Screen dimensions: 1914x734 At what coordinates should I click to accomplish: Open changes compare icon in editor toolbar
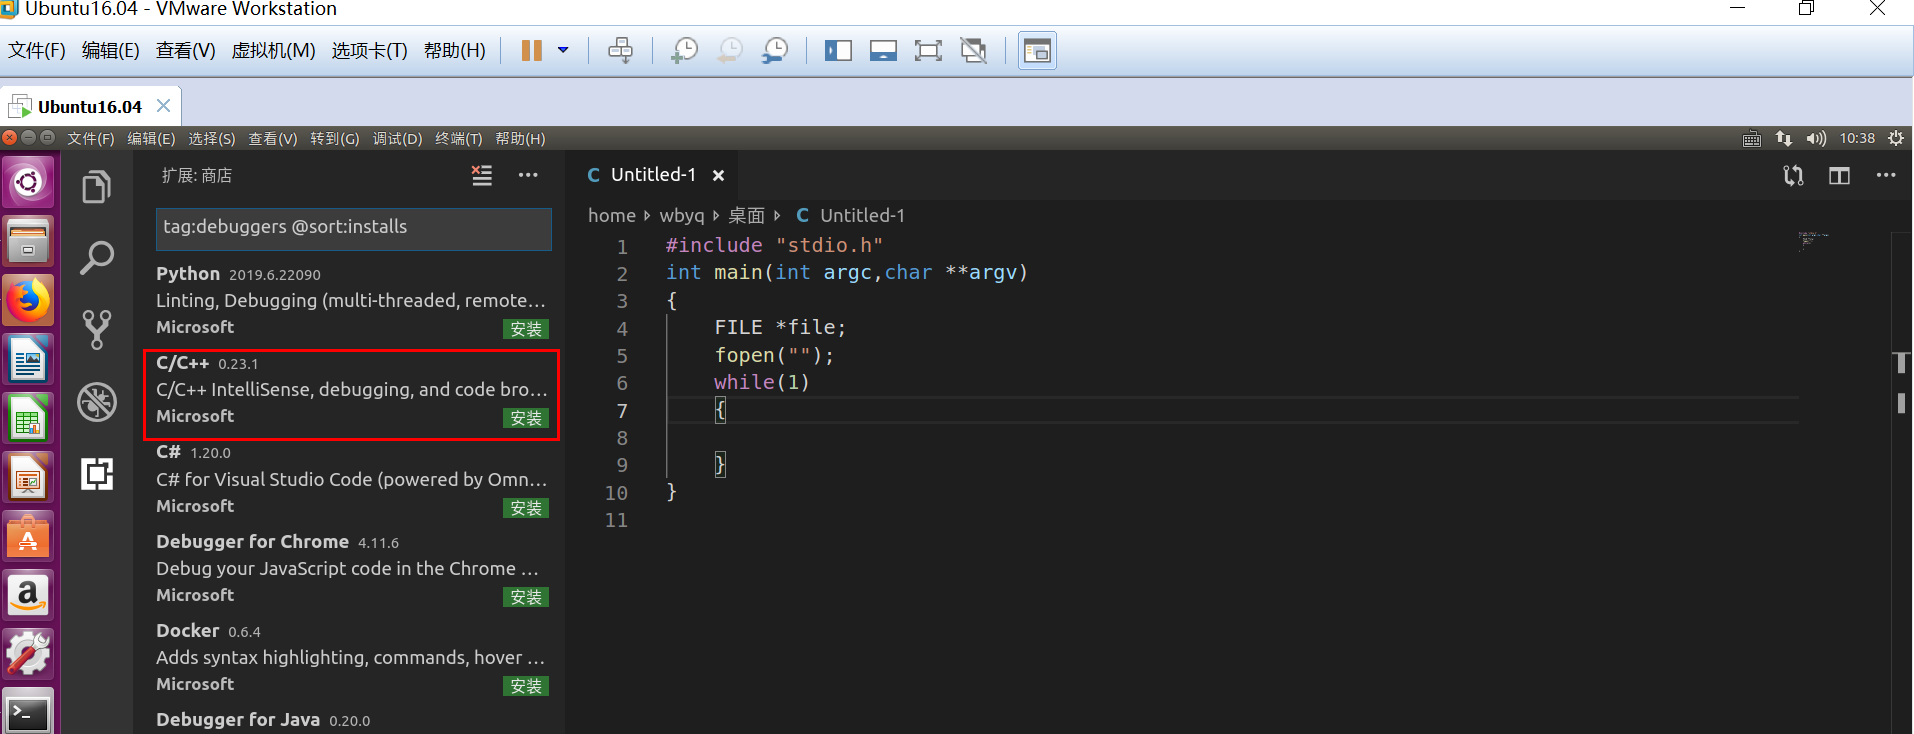tap(1793, 176)
